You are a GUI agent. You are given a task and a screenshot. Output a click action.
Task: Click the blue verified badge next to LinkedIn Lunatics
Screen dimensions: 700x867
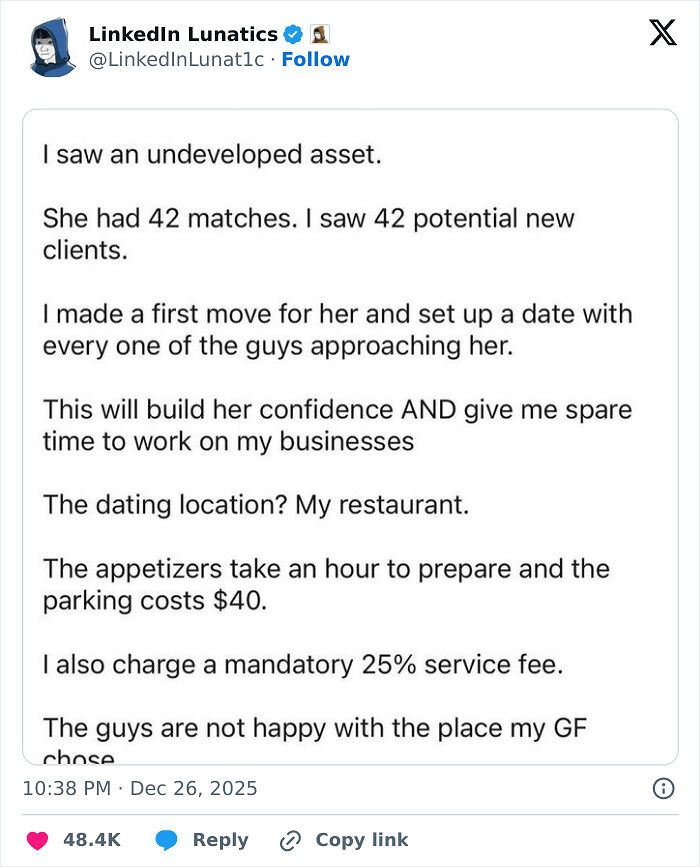pos(291,33)
